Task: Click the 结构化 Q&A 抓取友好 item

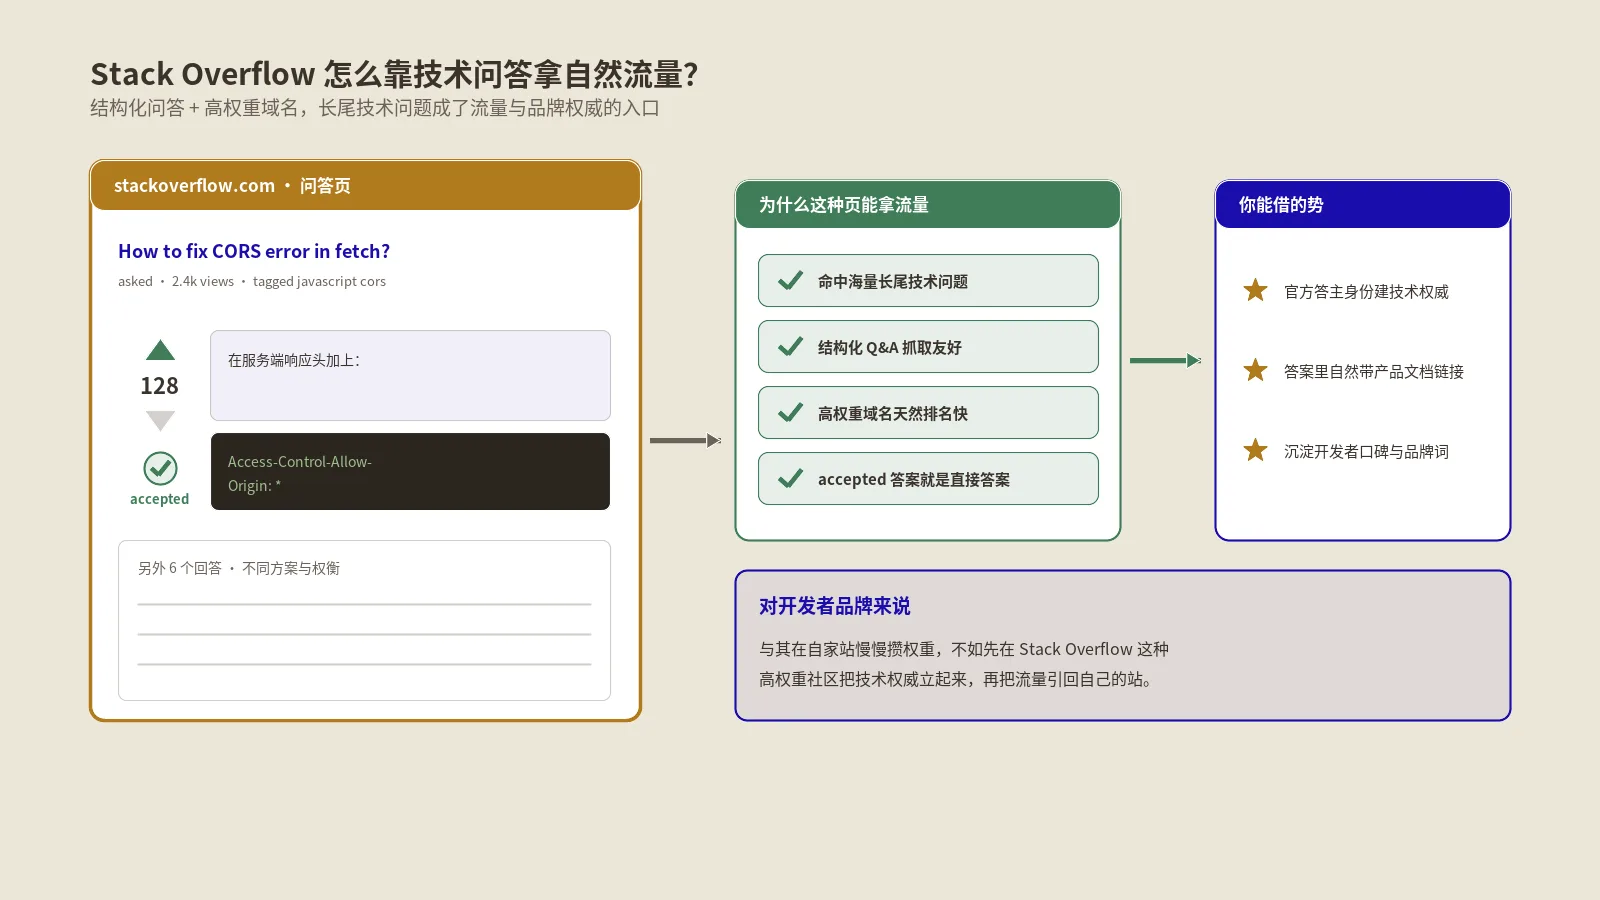Action: point(928,347)
